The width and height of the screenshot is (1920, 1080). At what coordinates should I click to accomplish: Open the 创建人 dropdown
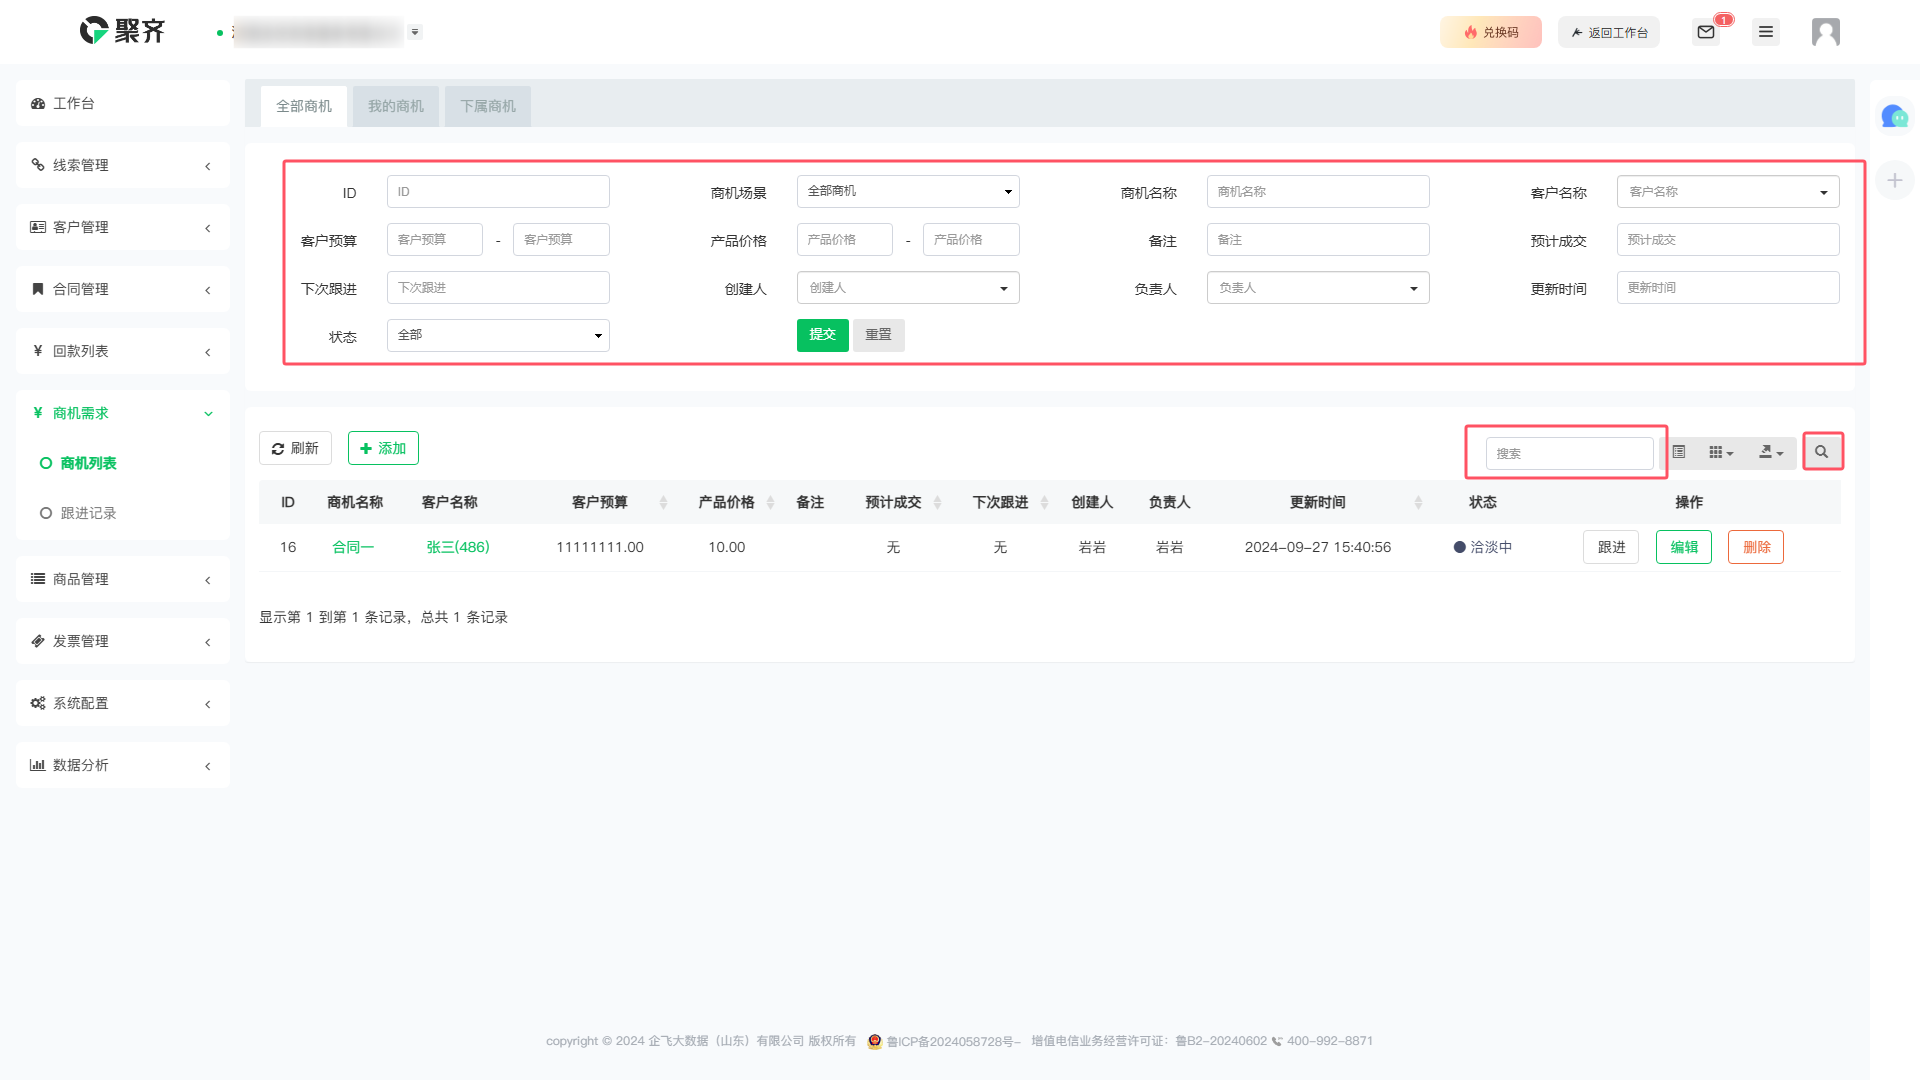click(x=908, y=288)
